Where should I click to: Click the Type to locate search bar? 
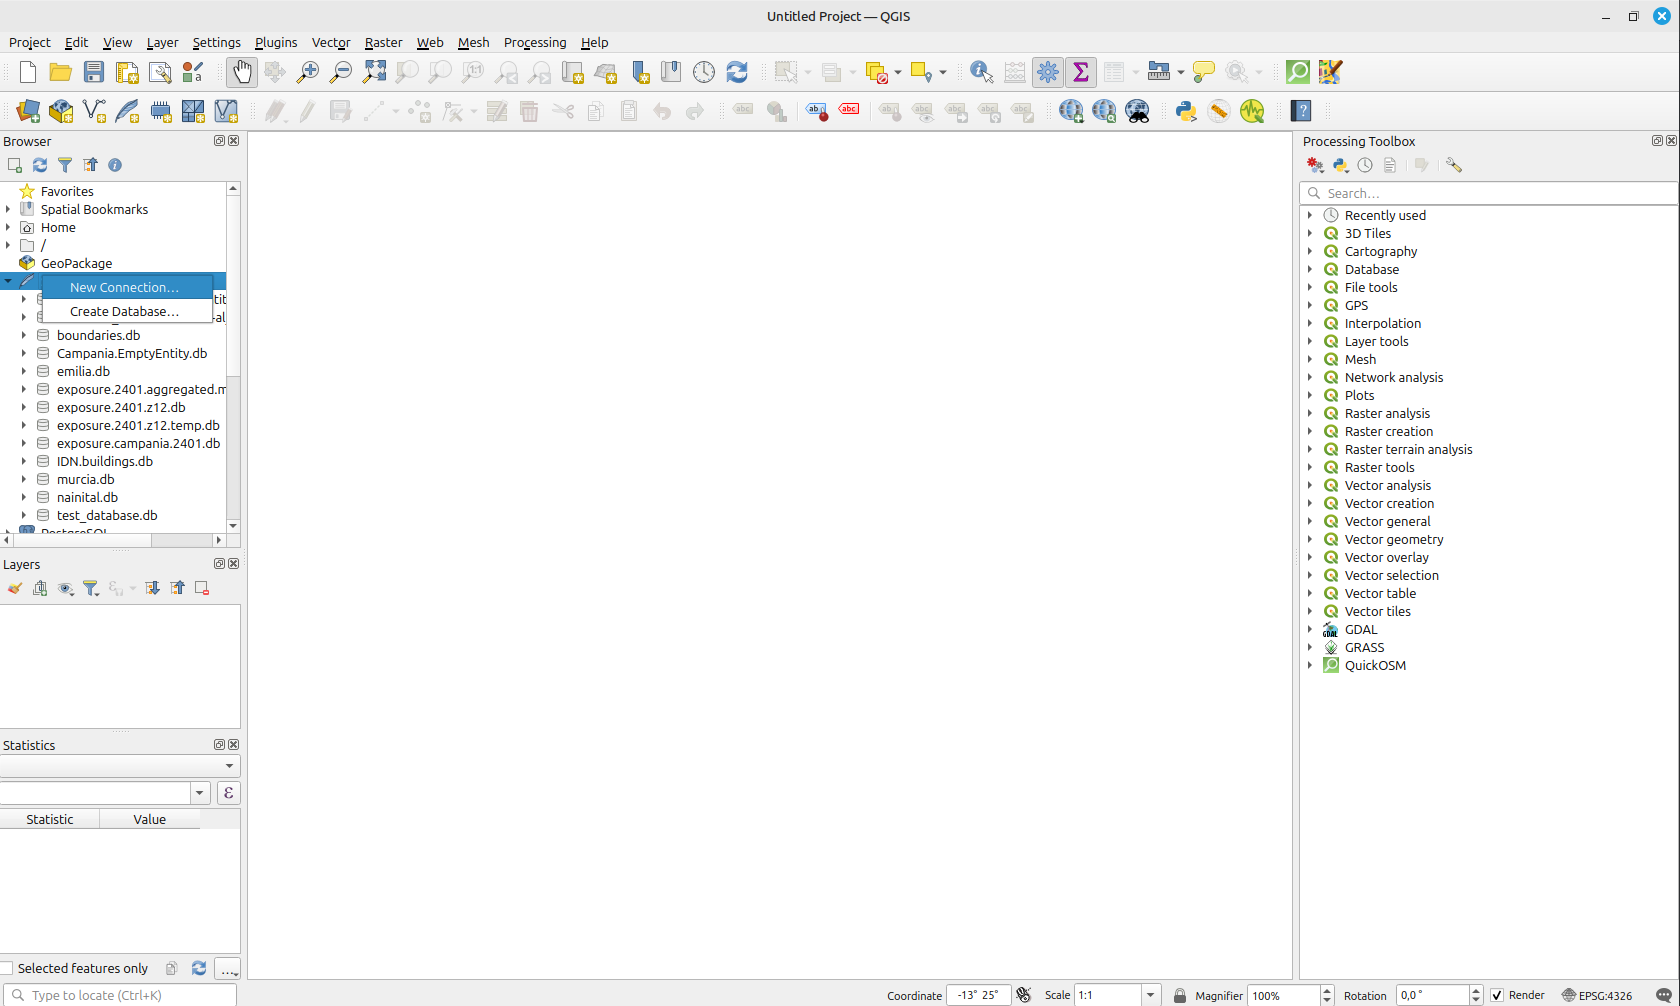119,995
